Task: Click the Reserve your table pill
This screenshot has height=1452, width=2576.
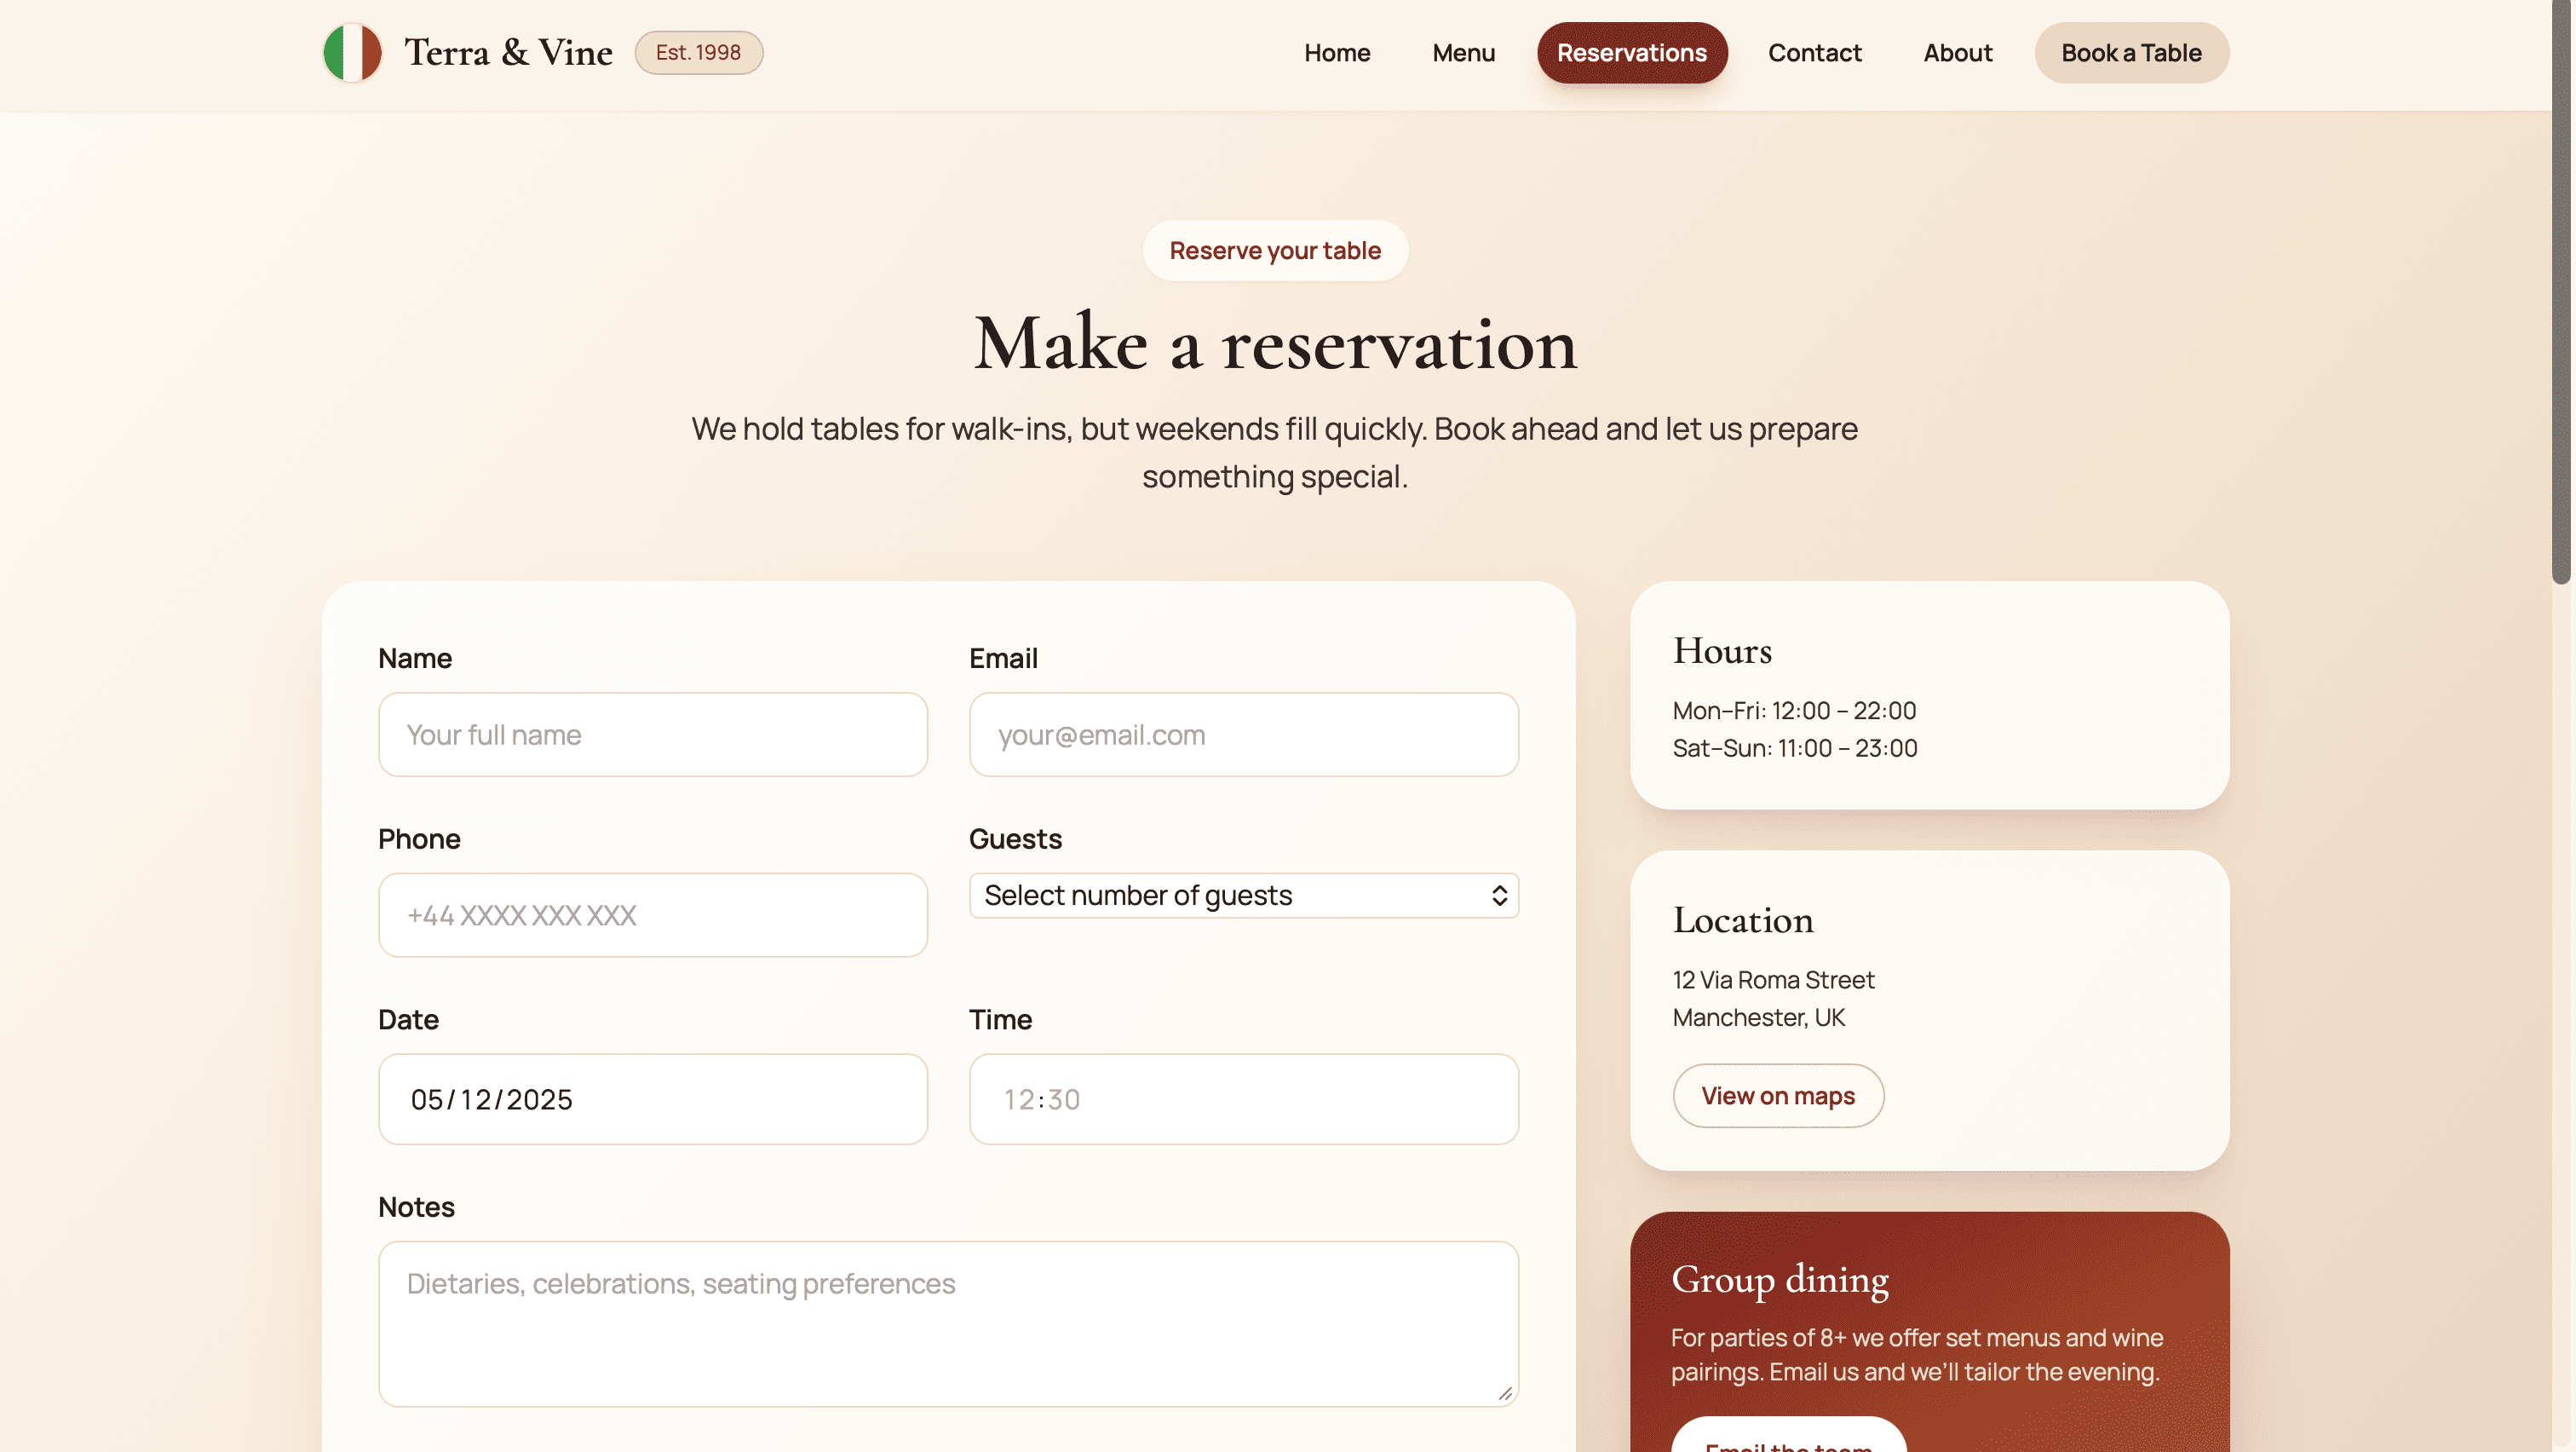Action: point(1274,250)
